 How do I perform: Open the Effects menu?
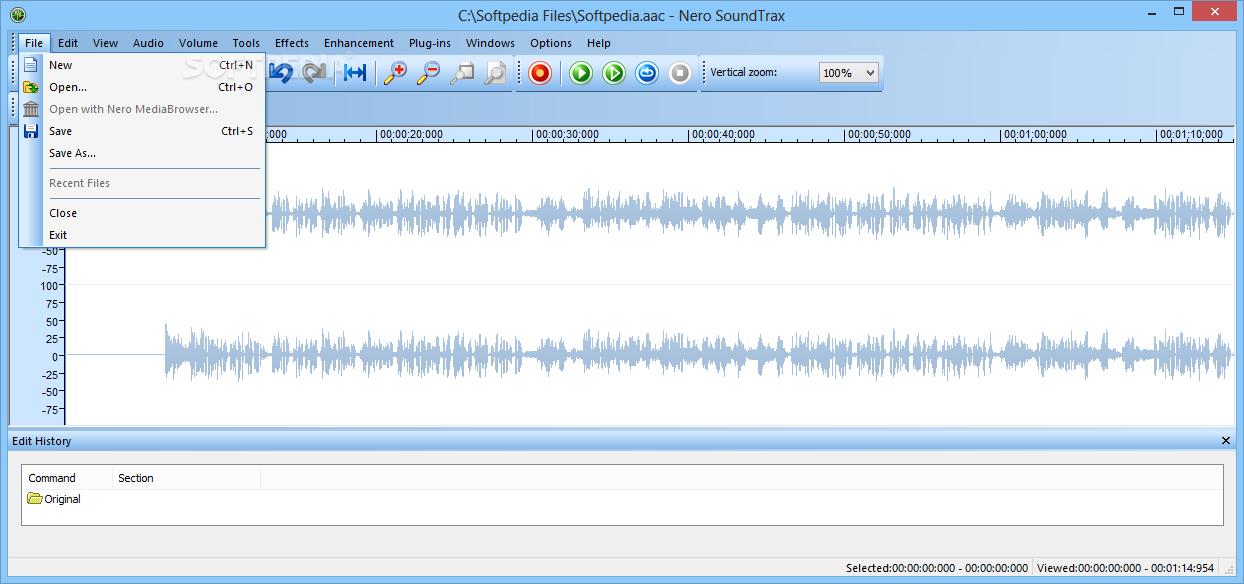(x=292, y=43)
